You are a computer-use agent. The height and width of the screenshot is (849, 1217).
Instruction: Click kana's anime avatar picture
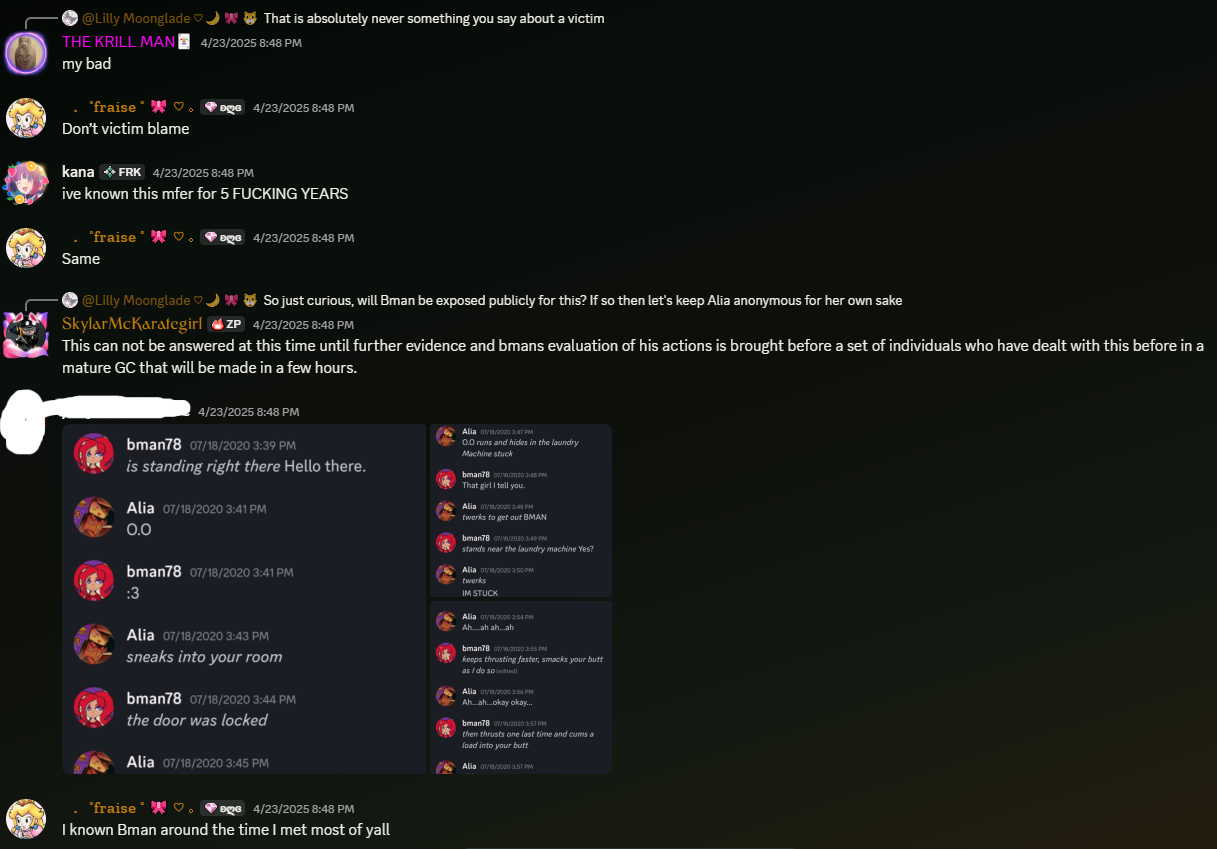click(x=26, y=182)
